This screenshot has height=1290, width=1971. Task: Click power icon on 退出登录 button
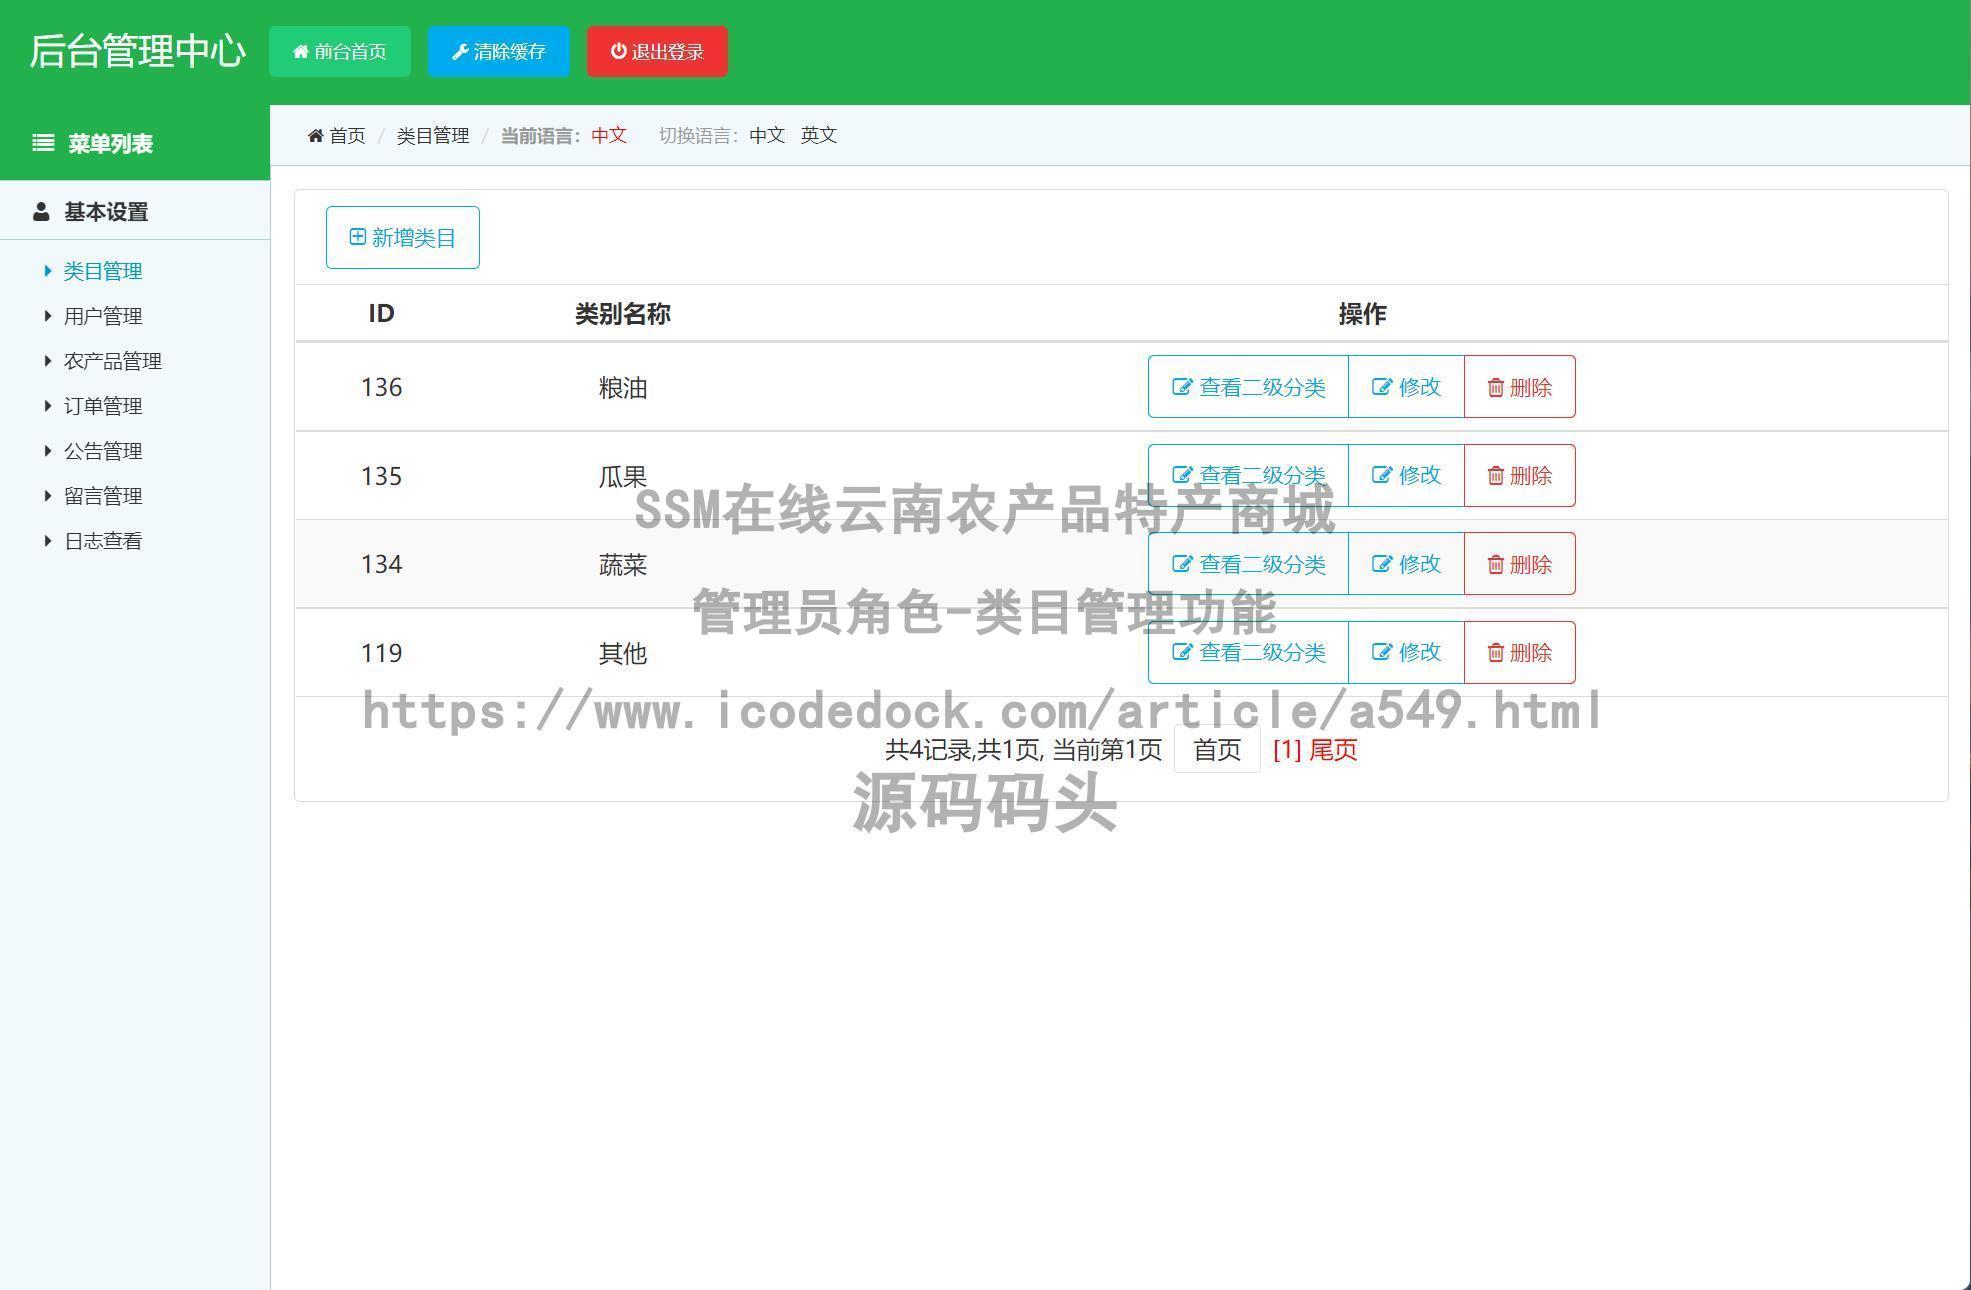coord(618,51)
